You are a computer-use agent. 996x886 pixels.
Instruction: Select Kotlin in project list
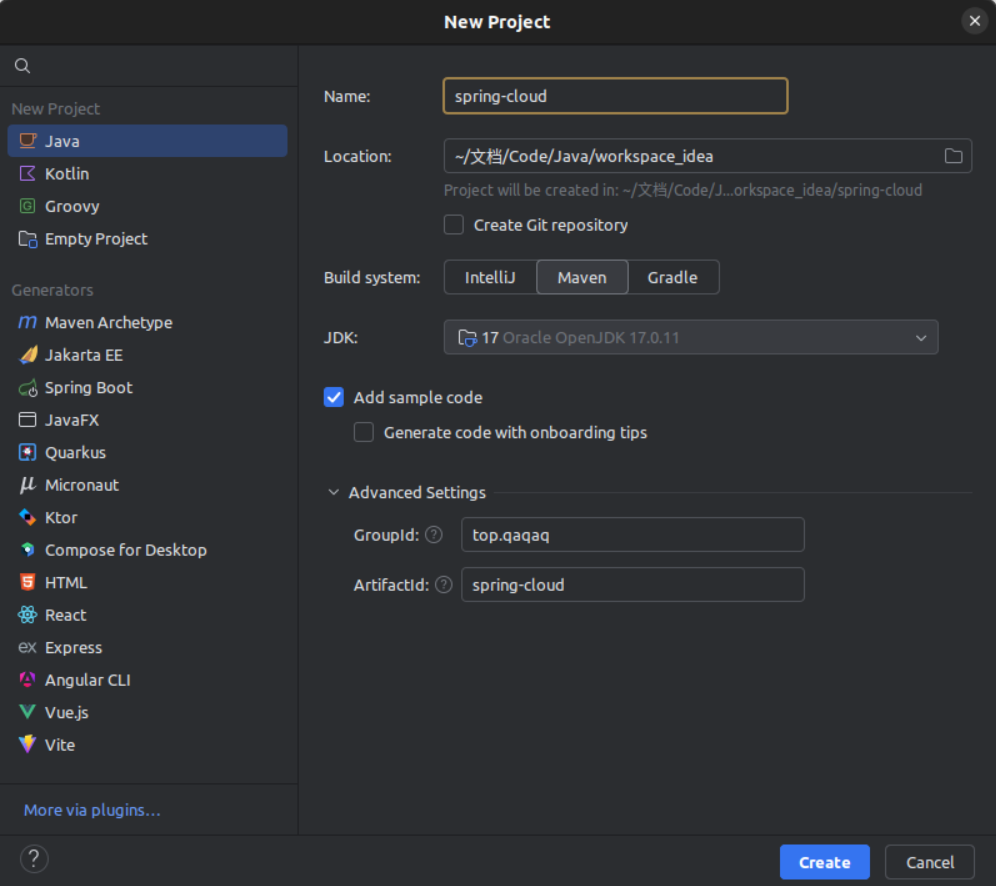[147, 173]
